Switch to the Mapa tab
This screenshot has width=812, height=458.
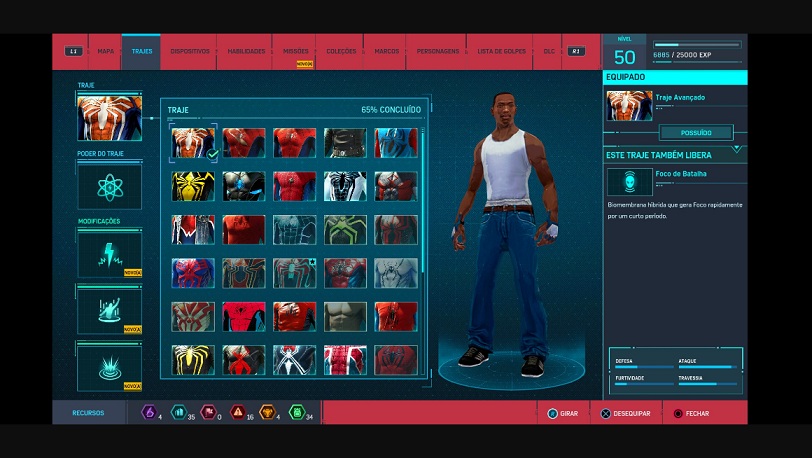106,51
